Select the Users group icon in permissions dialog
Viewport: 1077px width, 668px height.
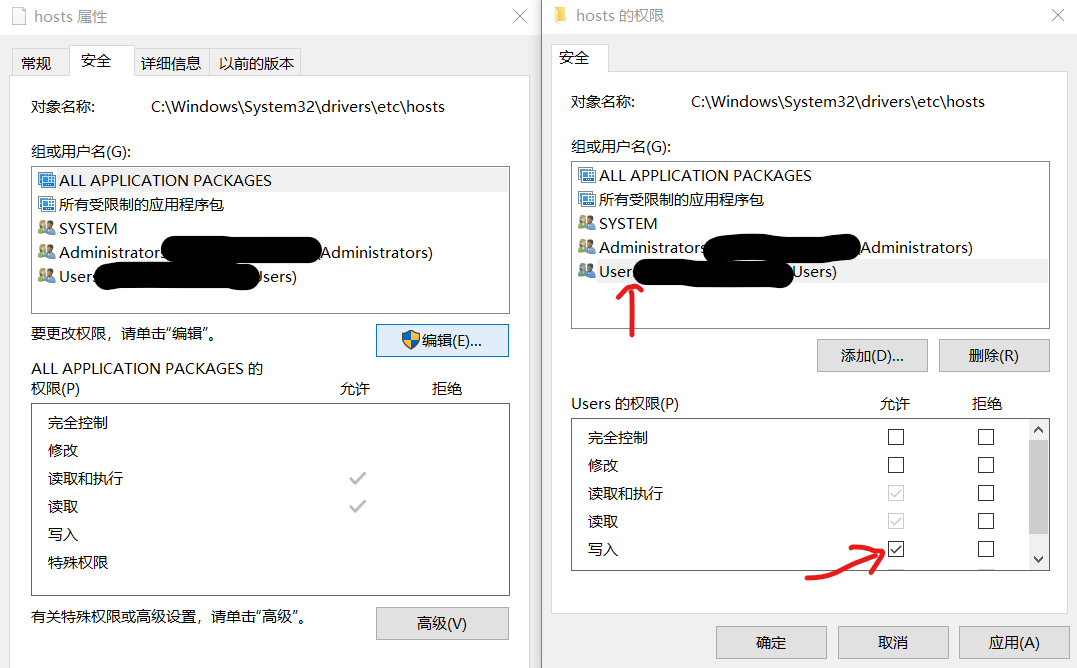(587, 270)
